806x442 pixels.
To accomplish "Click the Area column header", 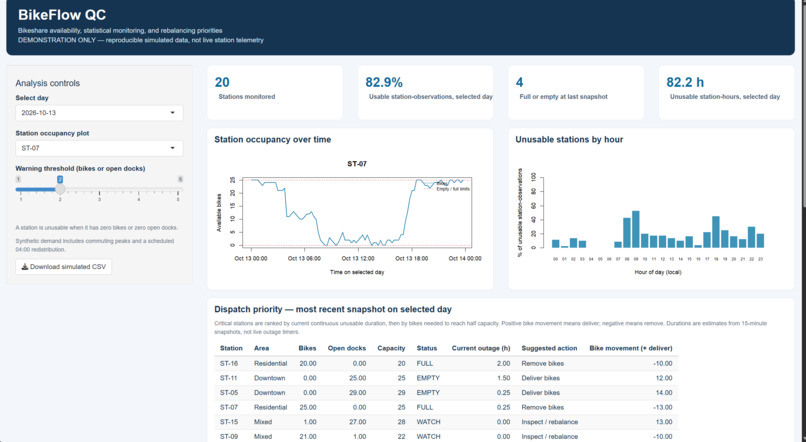I will point(261,348).
